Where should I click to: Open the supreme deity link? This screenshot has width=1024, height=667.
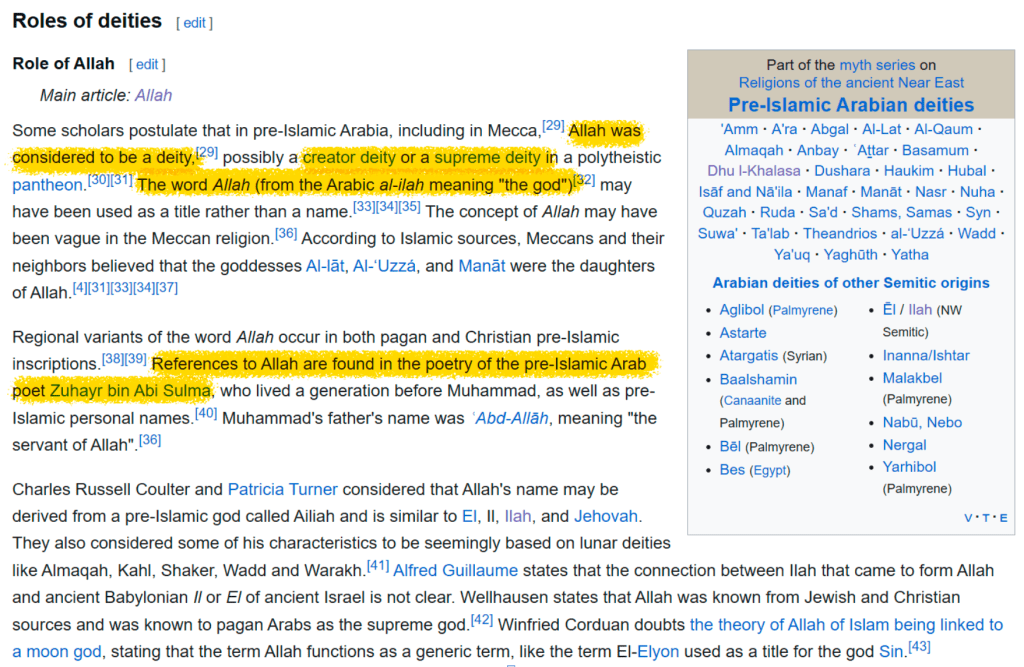pos(488,157)
